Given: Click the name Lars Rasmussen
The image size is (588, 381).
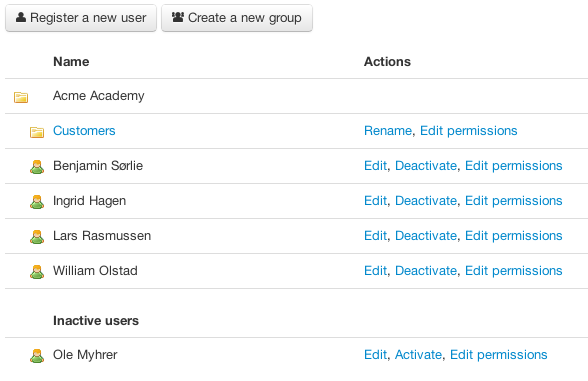Looking at the screenshot, I should tap(102, 236).
